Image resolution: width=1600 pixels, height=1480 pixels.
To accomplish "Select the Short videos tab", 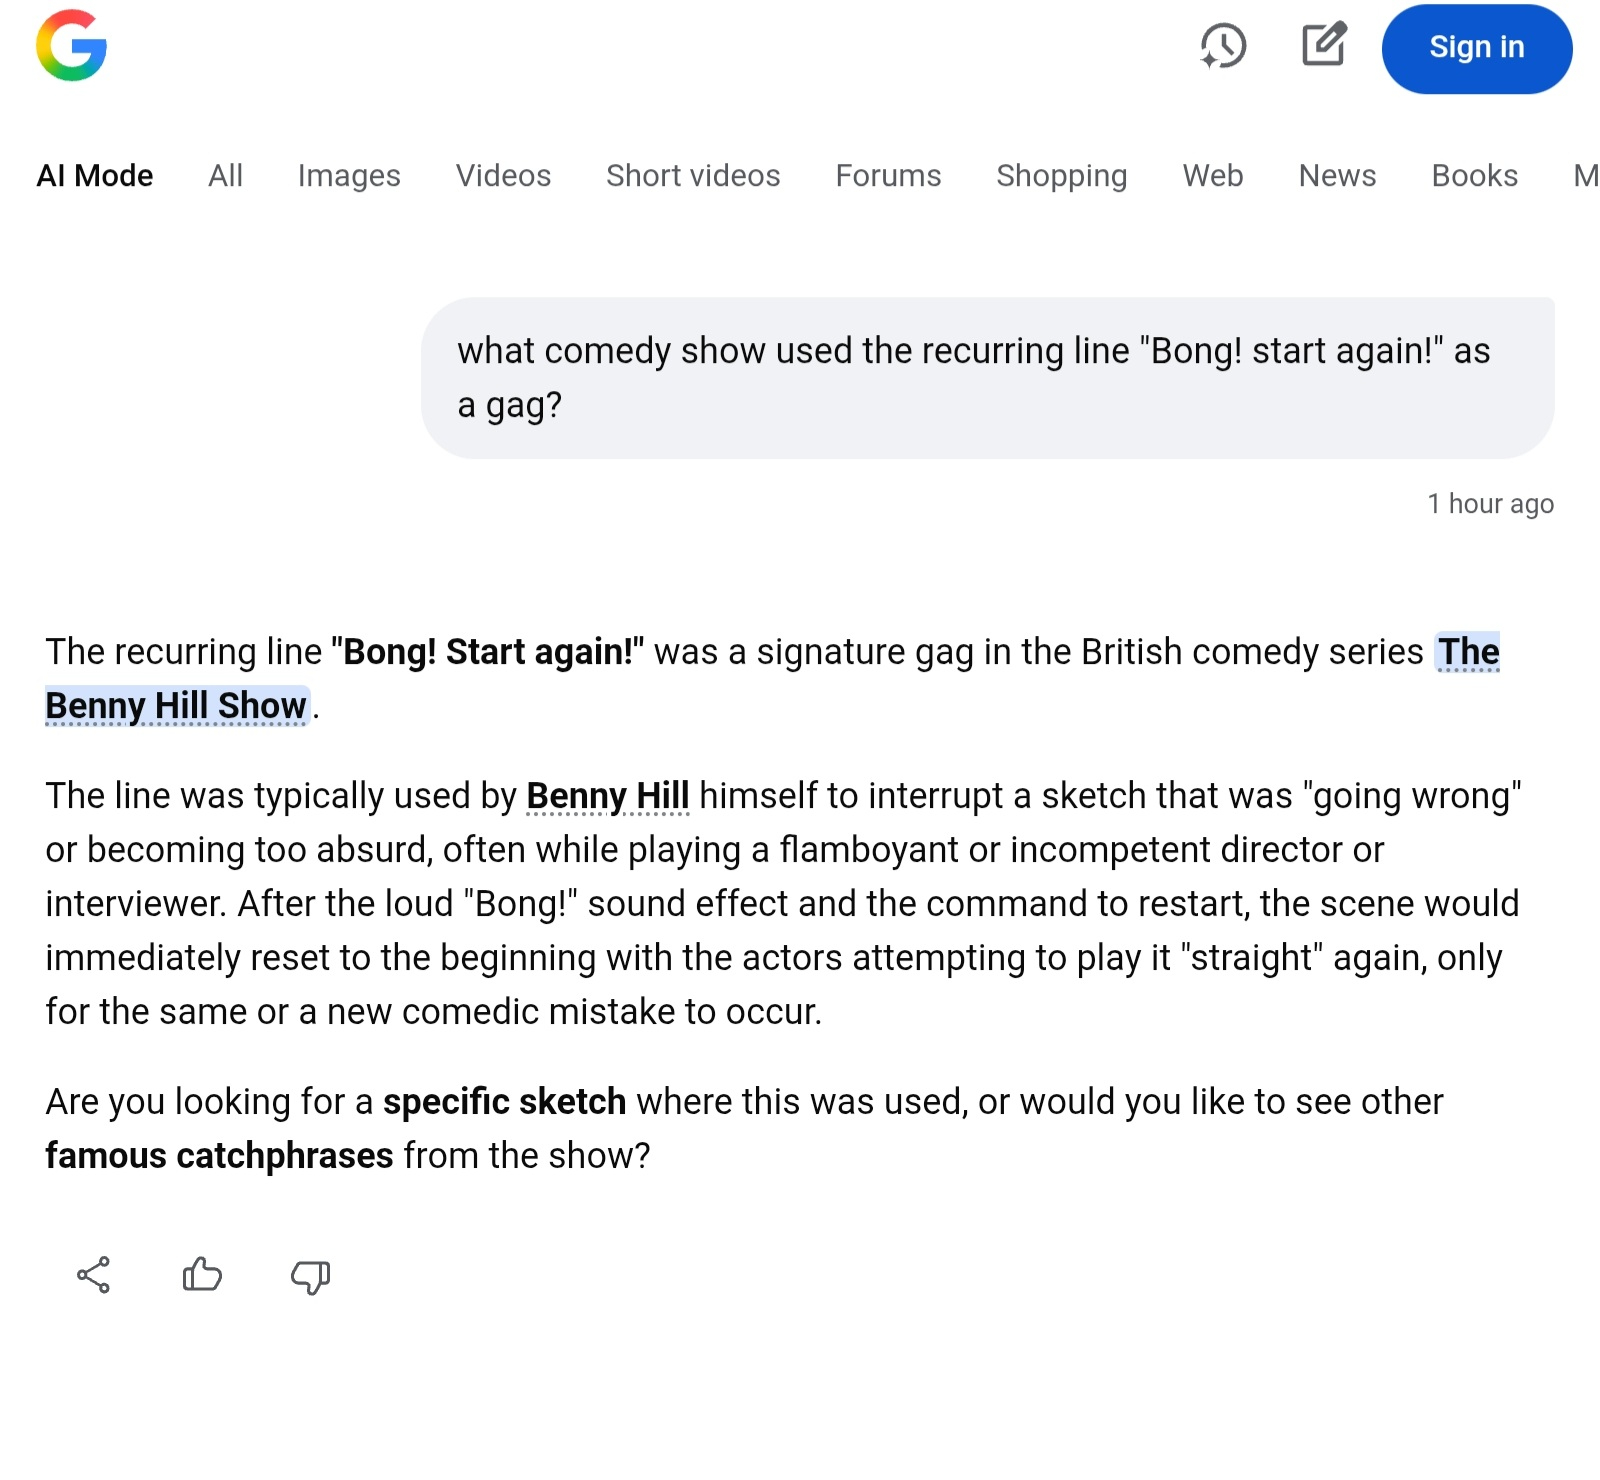I will pyautogui.click(x=693, y=176).
